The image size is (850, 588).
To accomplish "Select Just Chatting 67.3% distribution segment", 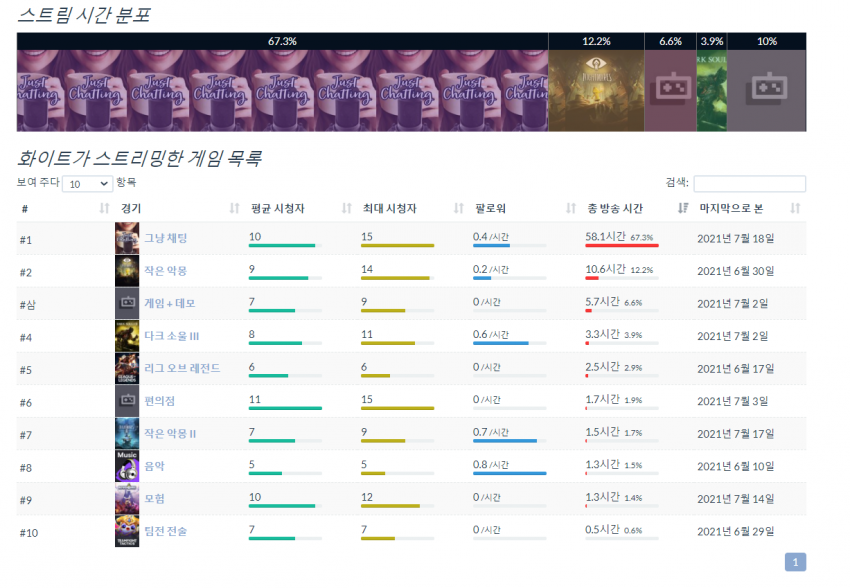I will (282, 82).
